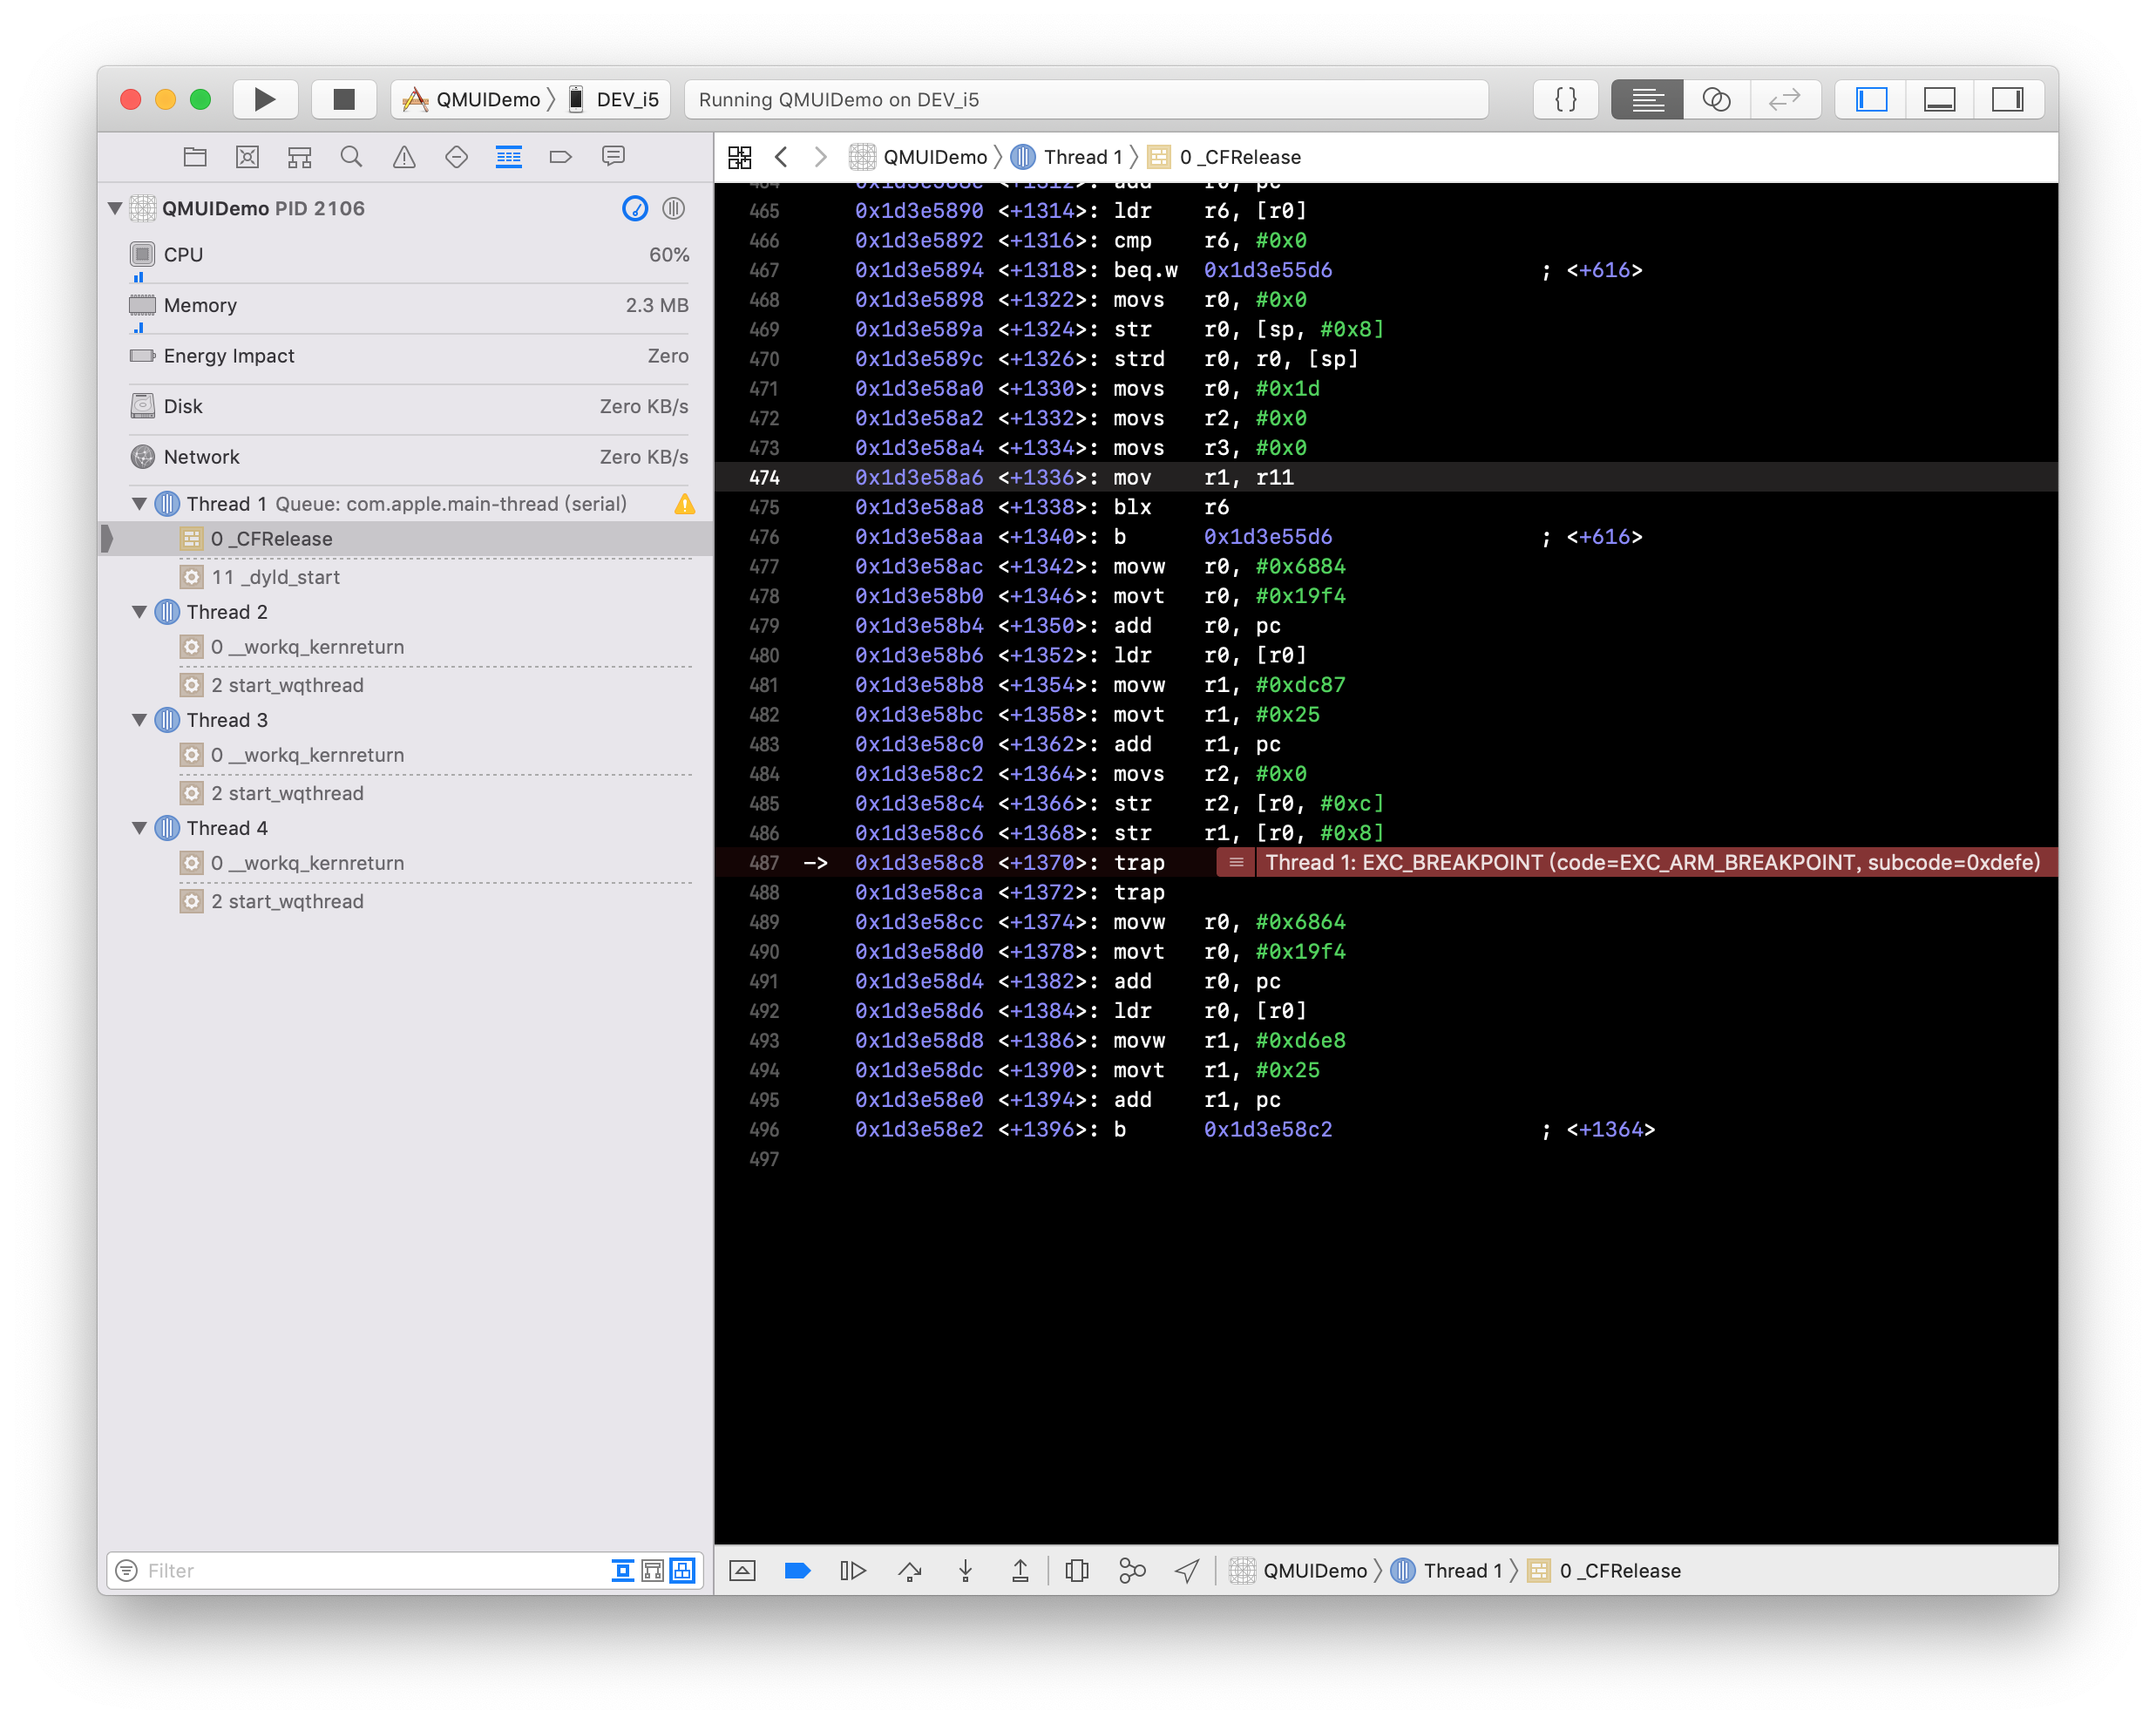Stop the running QMUIDemo app
This screenshot has width=2156, height=1724.
343,99
